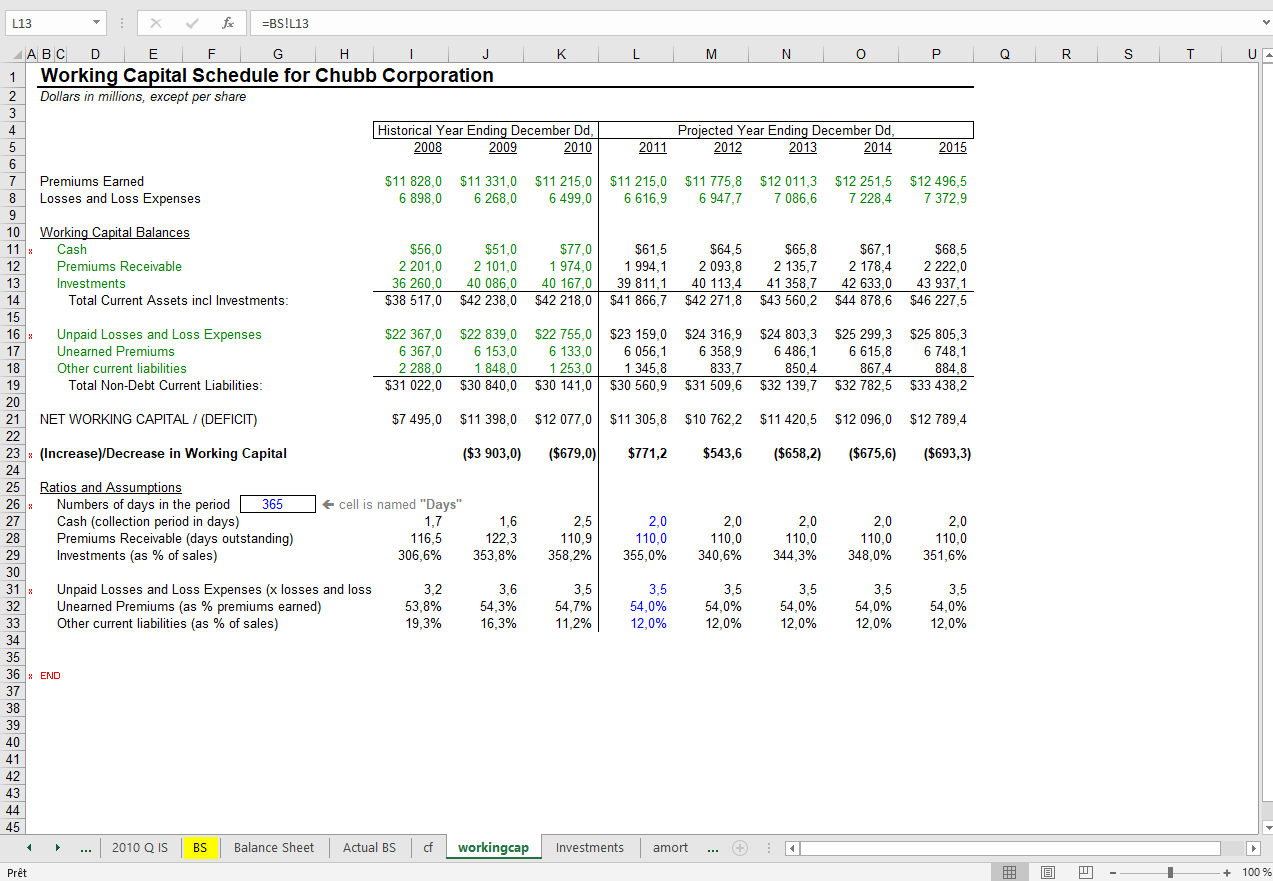This screenshot has width=1273, height=881.
Task: Click the Name Box showing L13
Action: point(46,23)
